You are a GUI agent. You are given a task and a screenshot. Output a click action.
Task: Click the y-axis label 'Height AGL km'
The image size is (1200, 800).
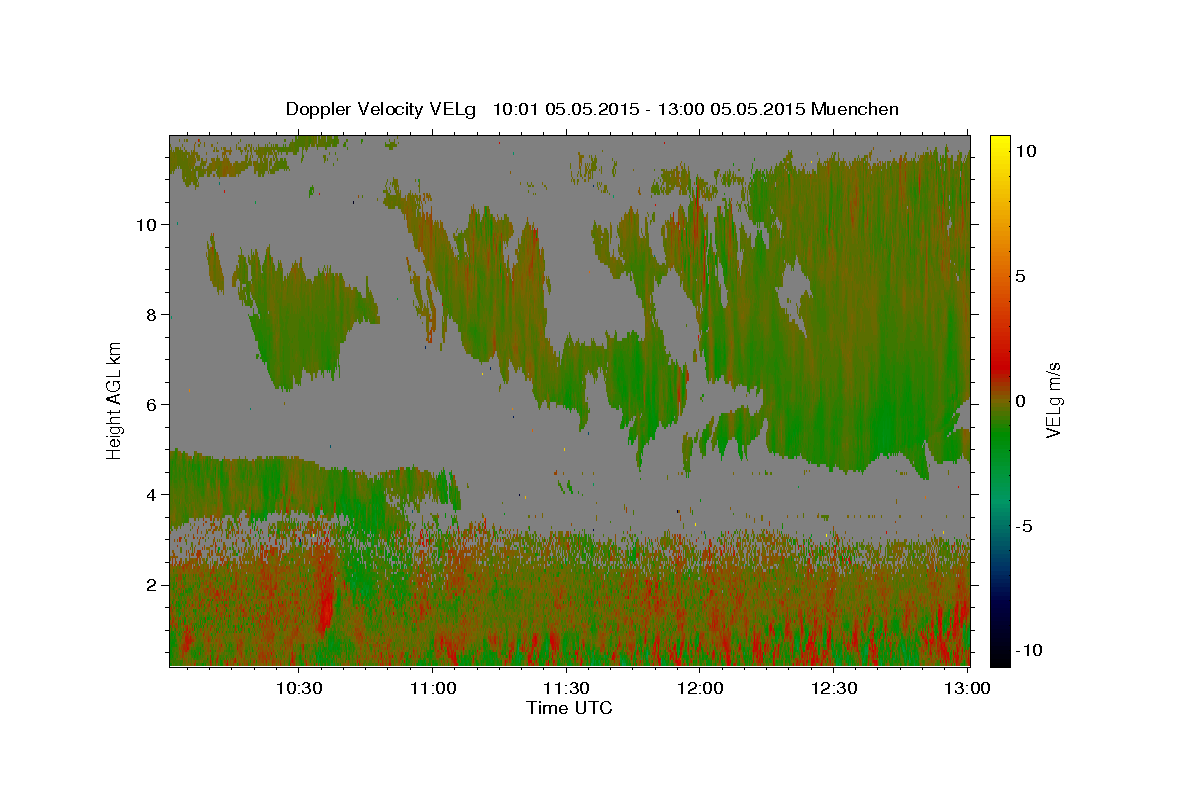tap(114, 399)
